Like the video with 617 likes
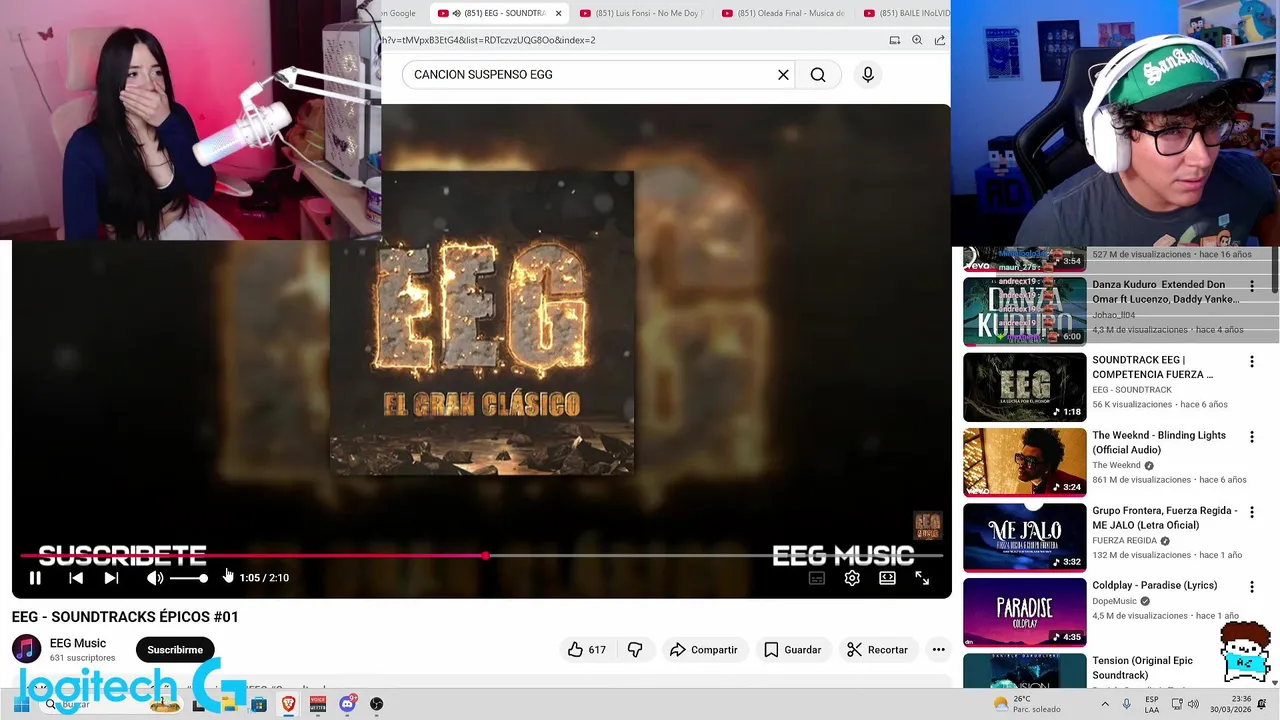Viewport: 1280px width, 720px height. coord(586,650)
